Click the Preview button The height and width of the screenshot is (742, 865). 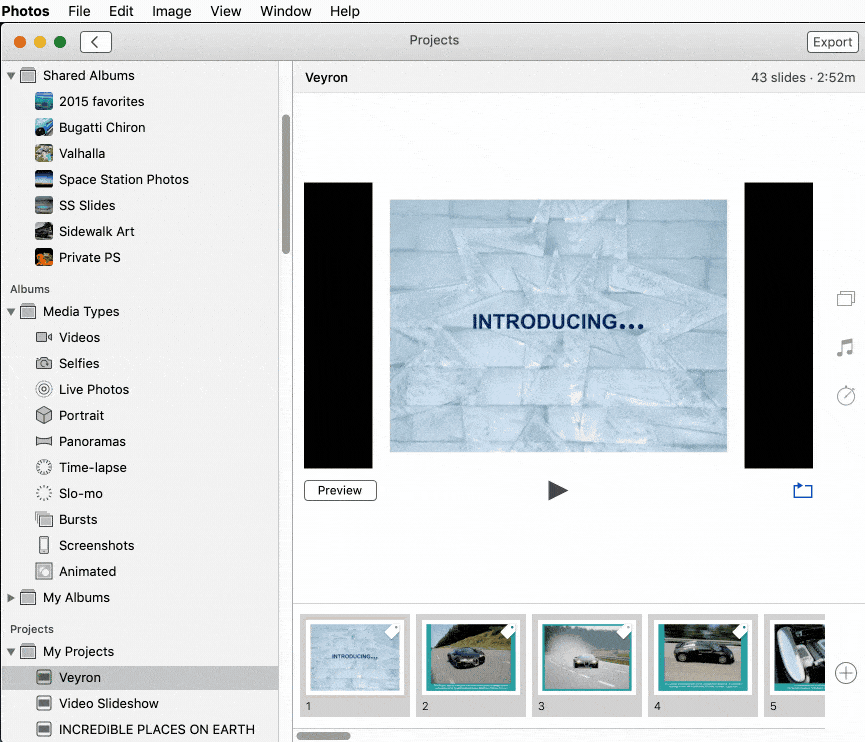pyautogui.click(x=340, y=490)
